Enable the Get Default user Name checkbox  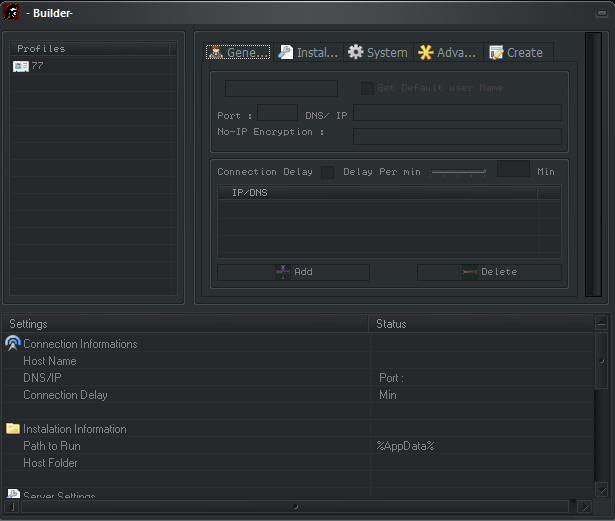click(367, 88)
